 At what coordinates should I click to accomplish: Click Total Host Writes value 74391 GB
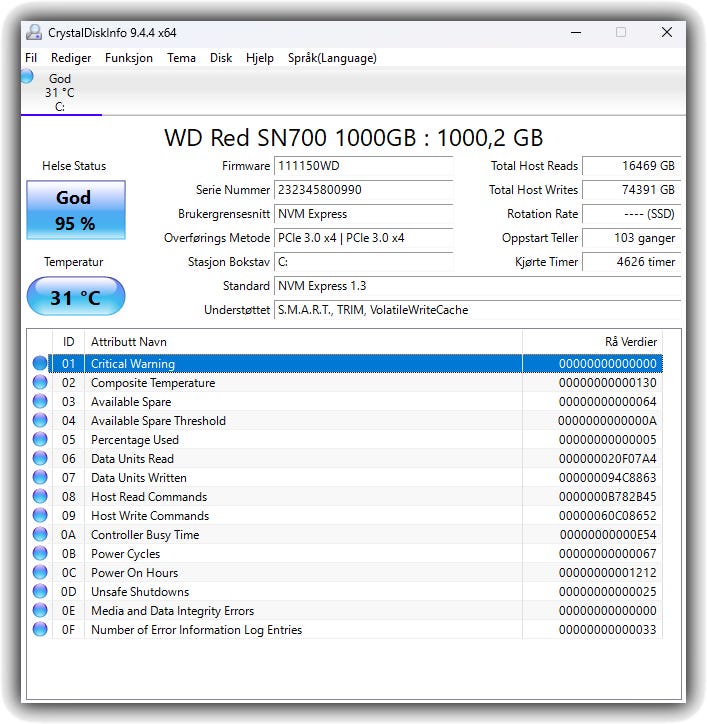click(x=632, y=190)
